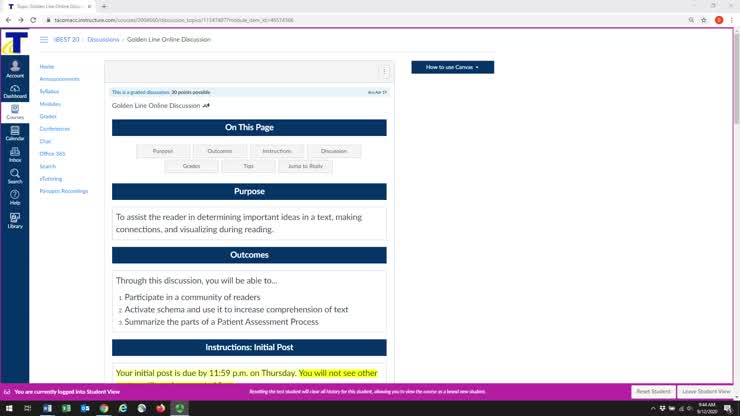Click the college T logo

pos(15,42)
